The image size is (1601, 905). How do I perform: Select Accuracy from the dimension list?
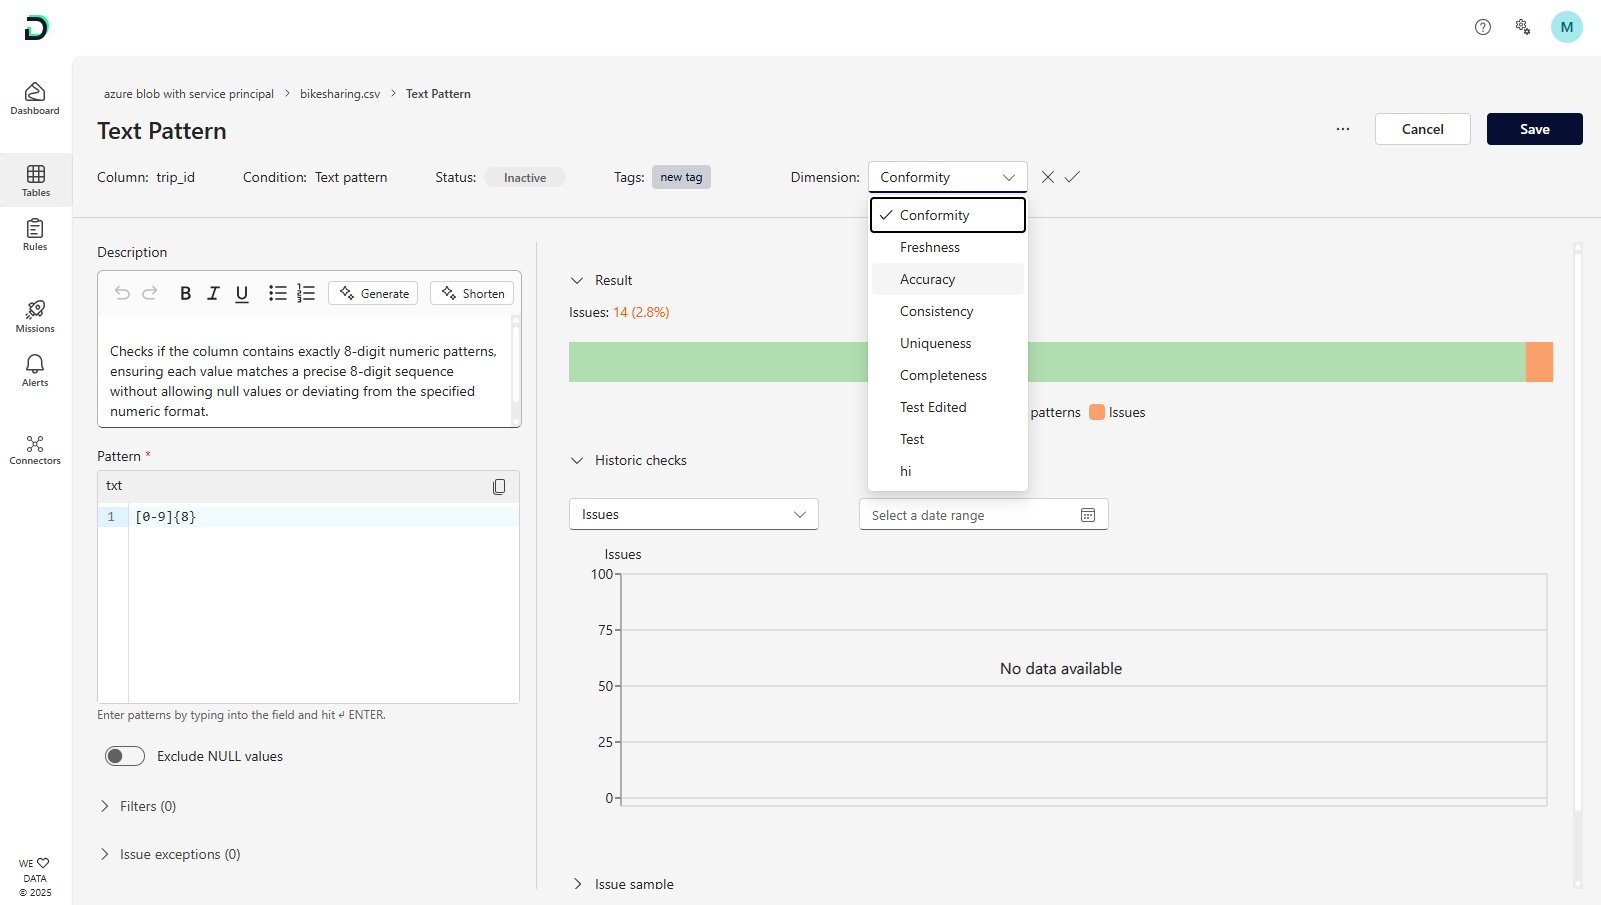point(927,279)
